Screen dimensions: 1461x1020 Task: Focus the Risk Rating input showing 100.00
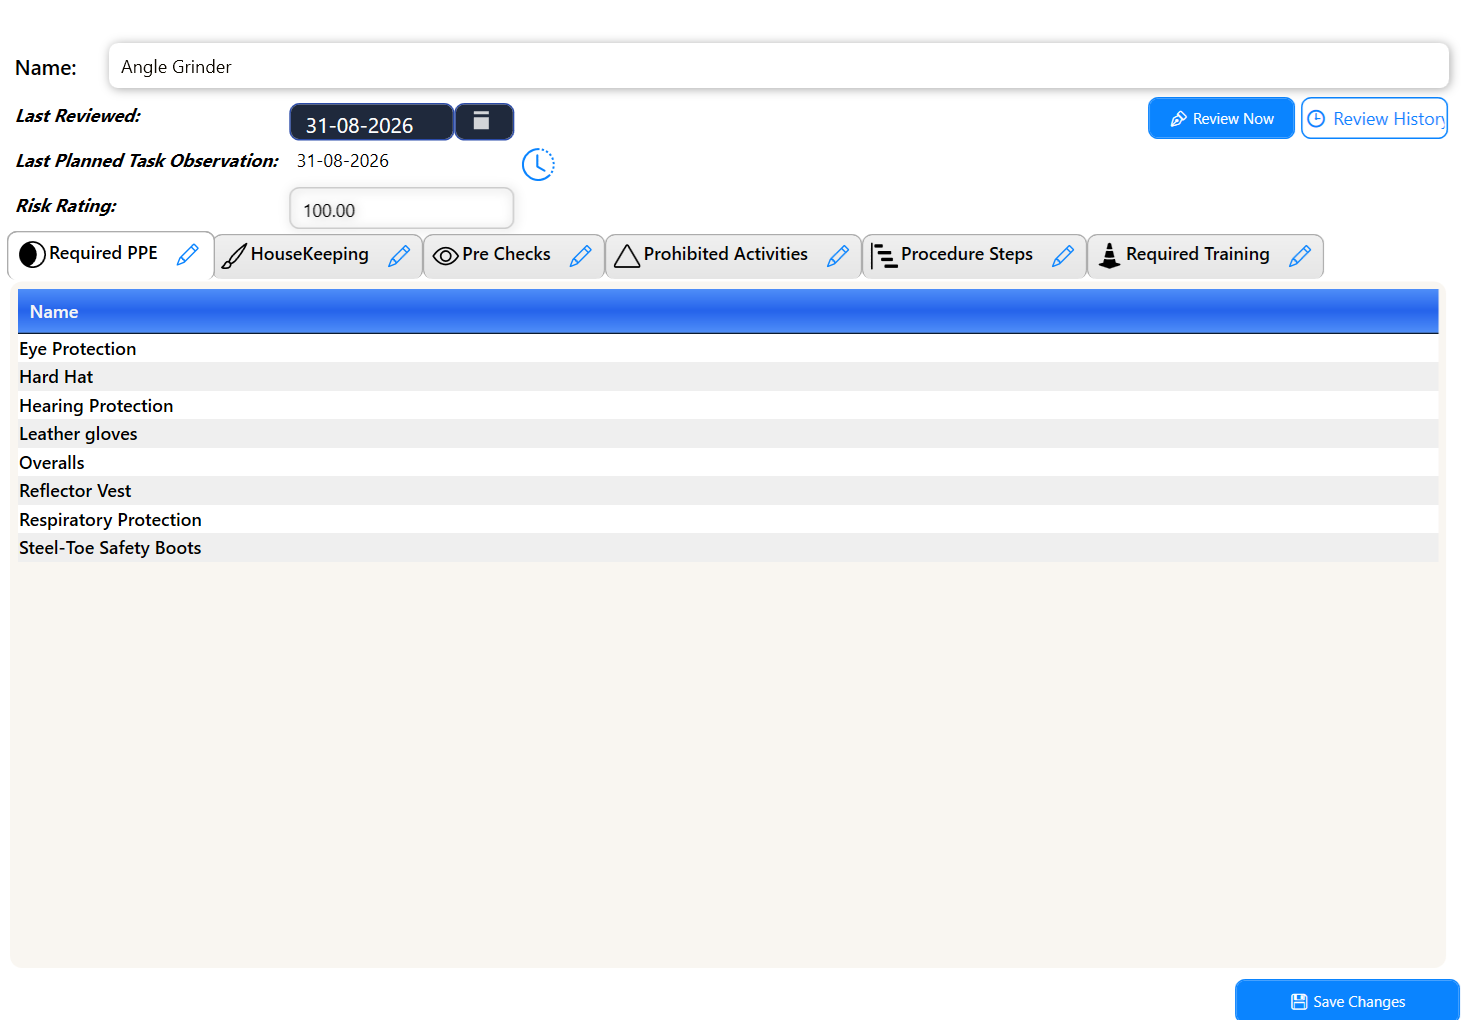(x=401, y=209)
